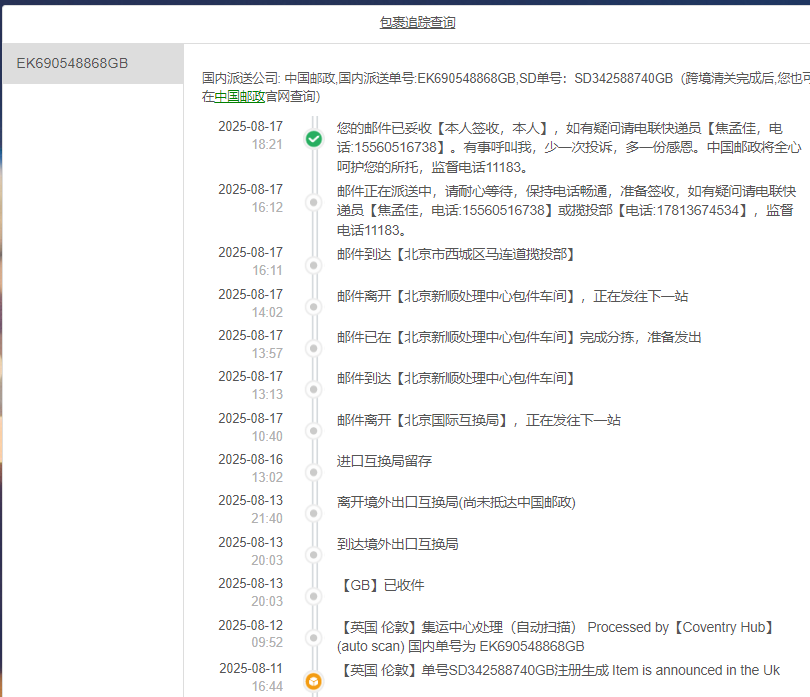Image resolution: width=810 pixels, height=697 pixels.
Task: Click text 到达境外出口互换局
Action: point(398,544)
